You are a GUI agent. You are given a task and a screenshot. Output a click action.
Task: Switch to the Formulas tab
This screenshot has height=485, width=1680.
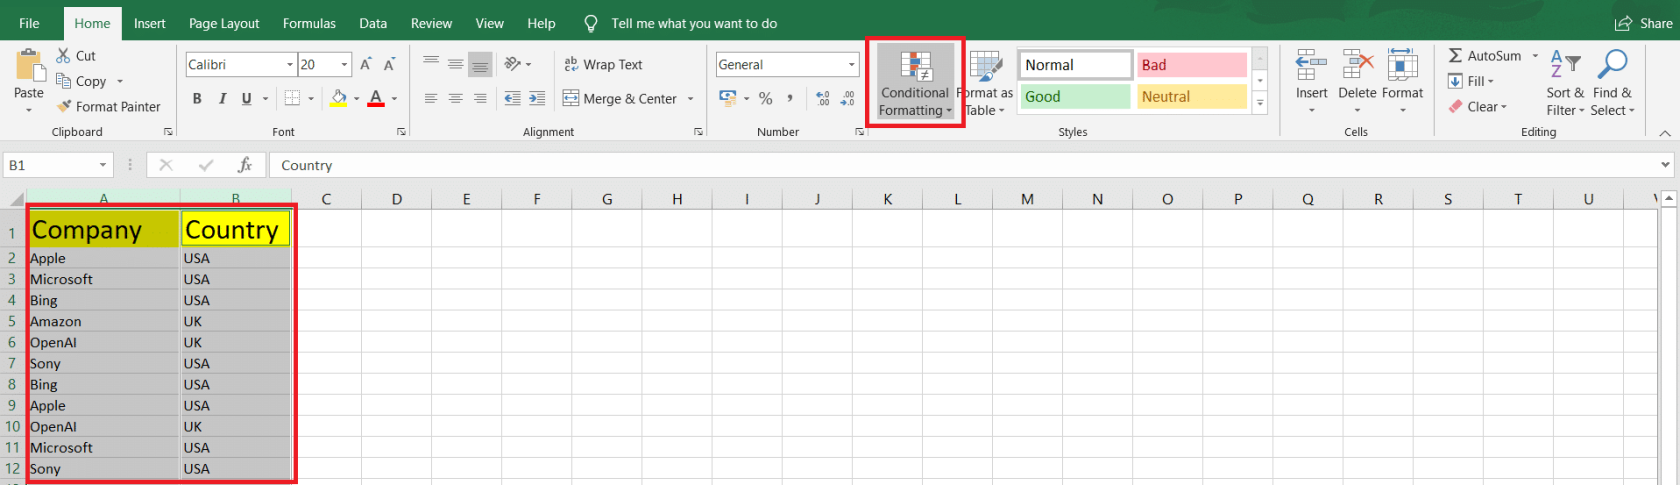tap(309, 23)
